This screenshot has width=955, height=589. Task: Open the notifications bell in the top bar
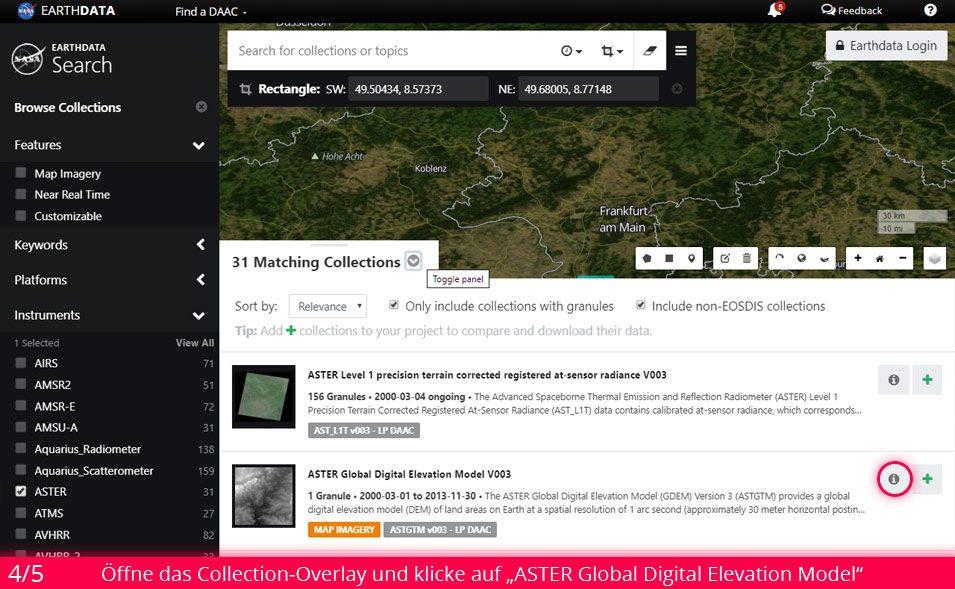click(x=775, y=10)
